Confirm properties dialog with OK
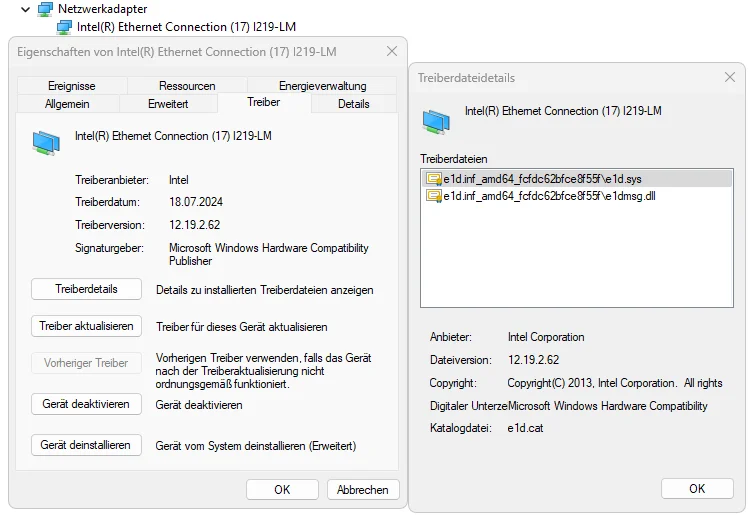Screen dimensions: 752x515 coord(282,490)
